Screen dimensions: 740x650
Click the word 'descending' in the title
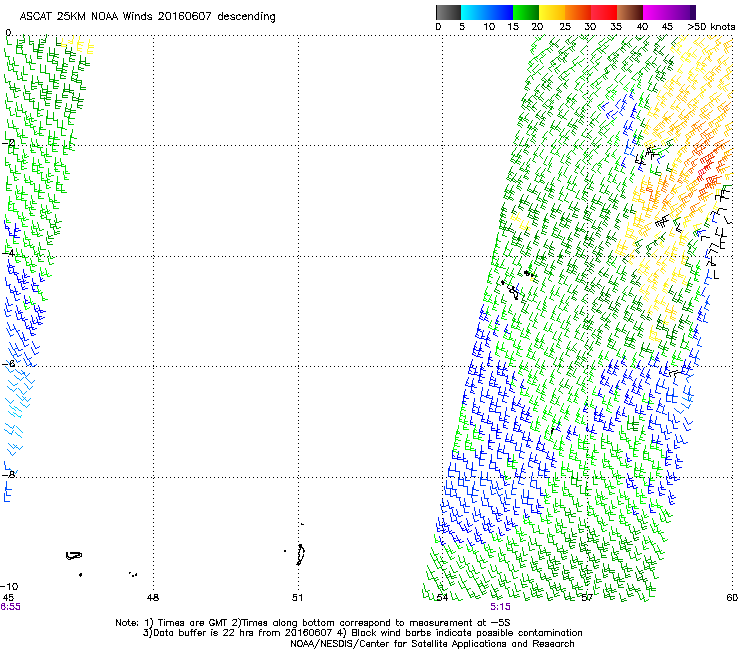tap(246, 17)
